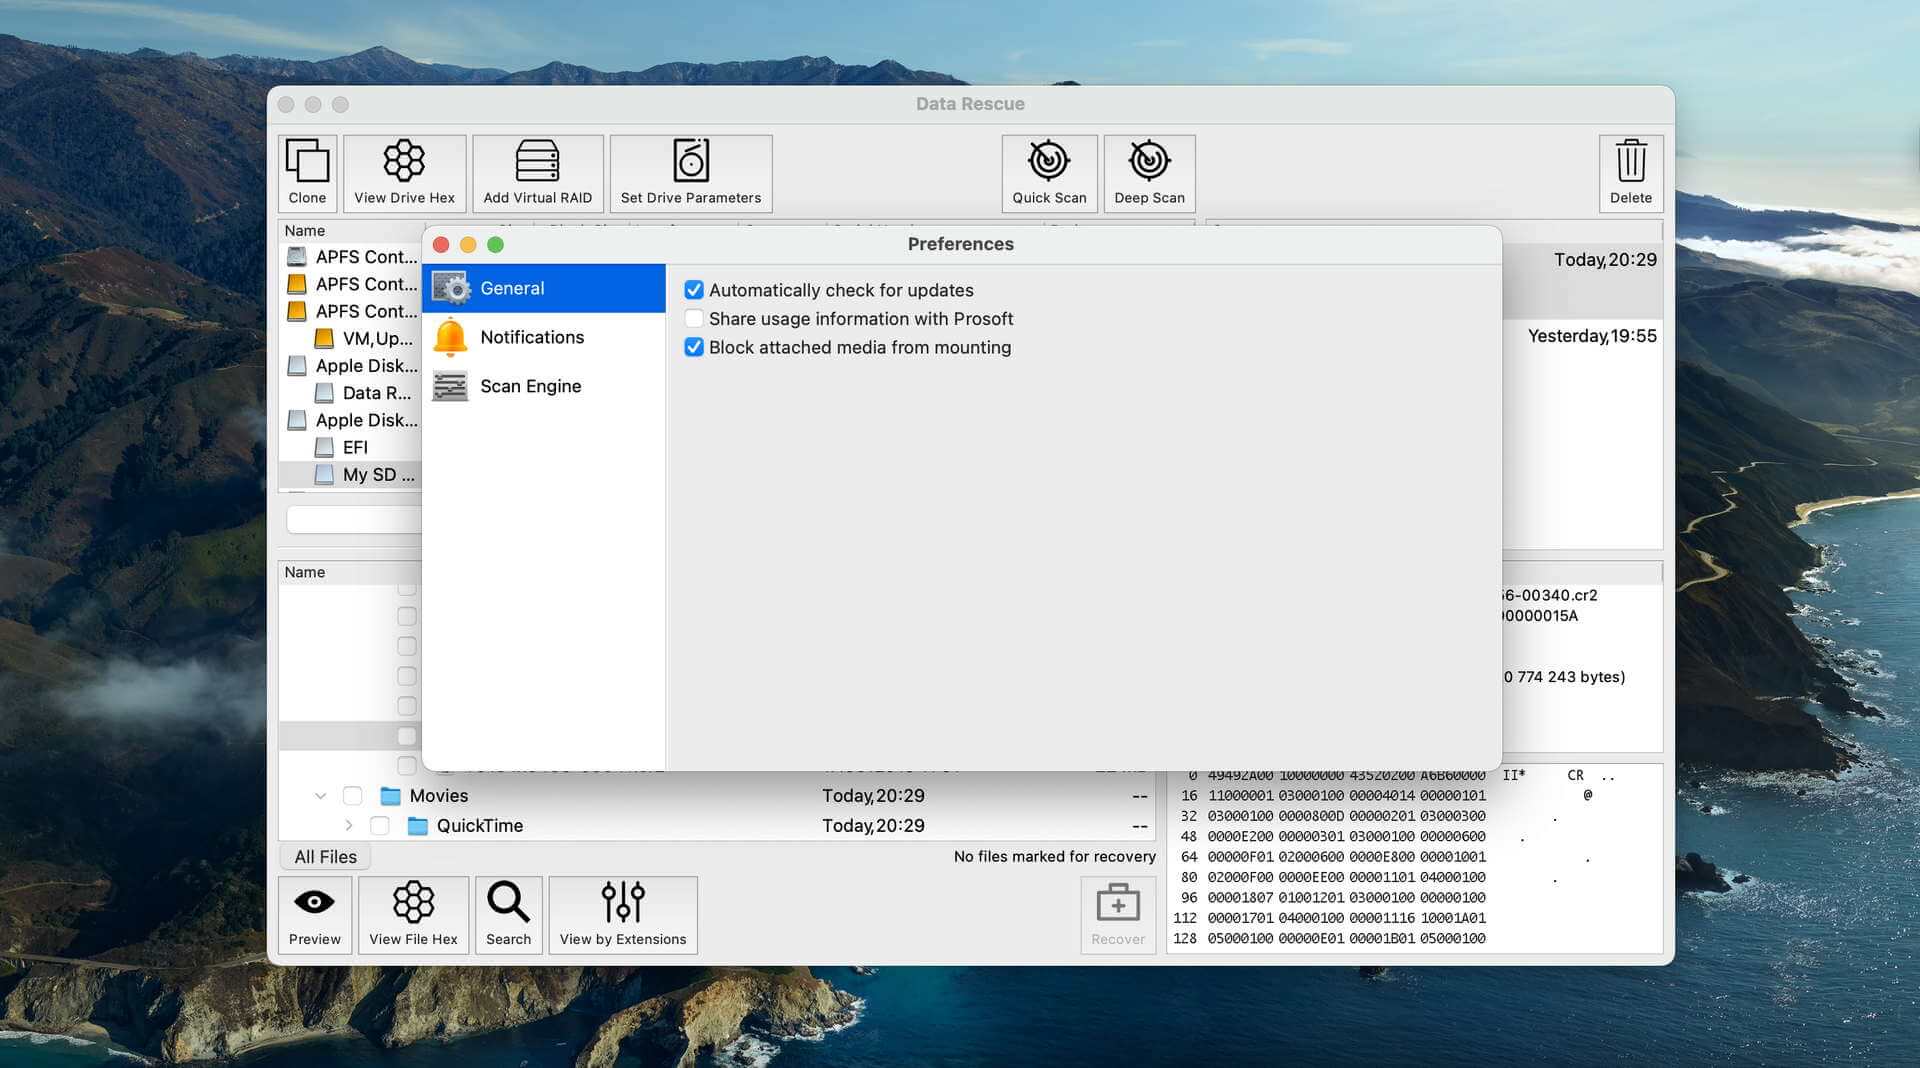This screenshot has height=1068, width=1920.
Task: Collapse the Movies folder
Action: [x=320, y=796]
